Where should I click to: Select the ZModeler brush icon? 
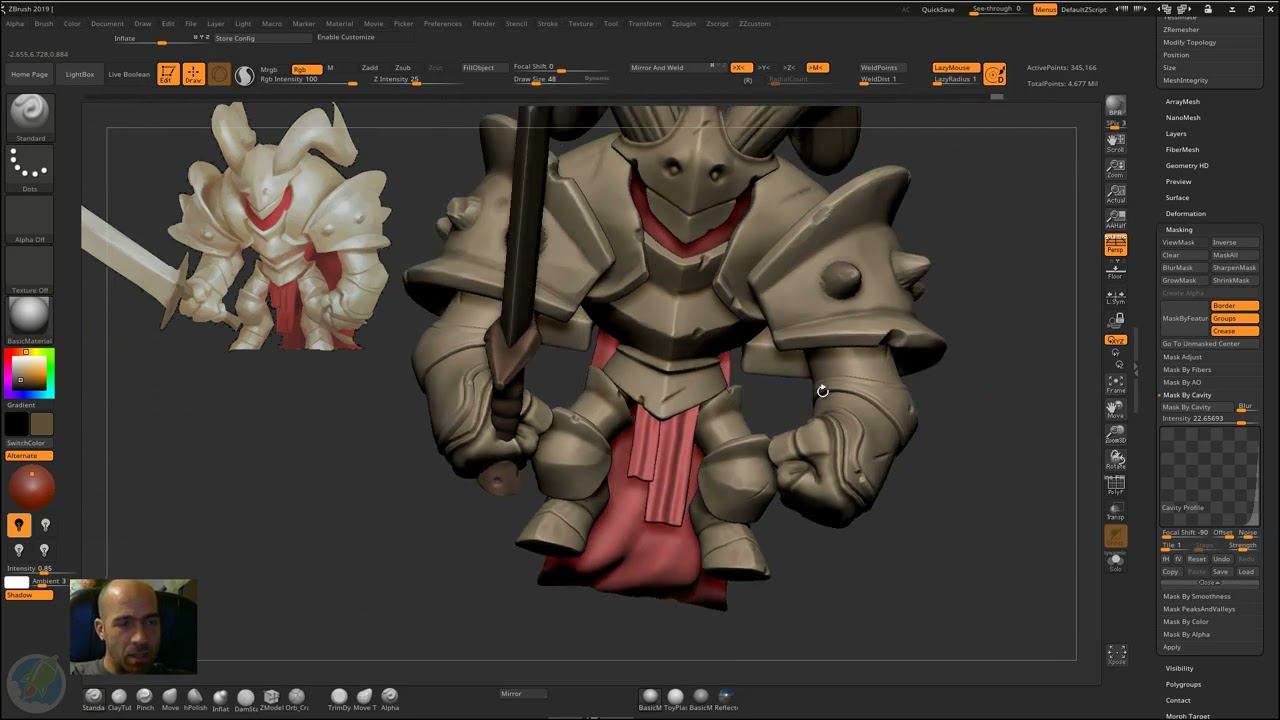271,697
